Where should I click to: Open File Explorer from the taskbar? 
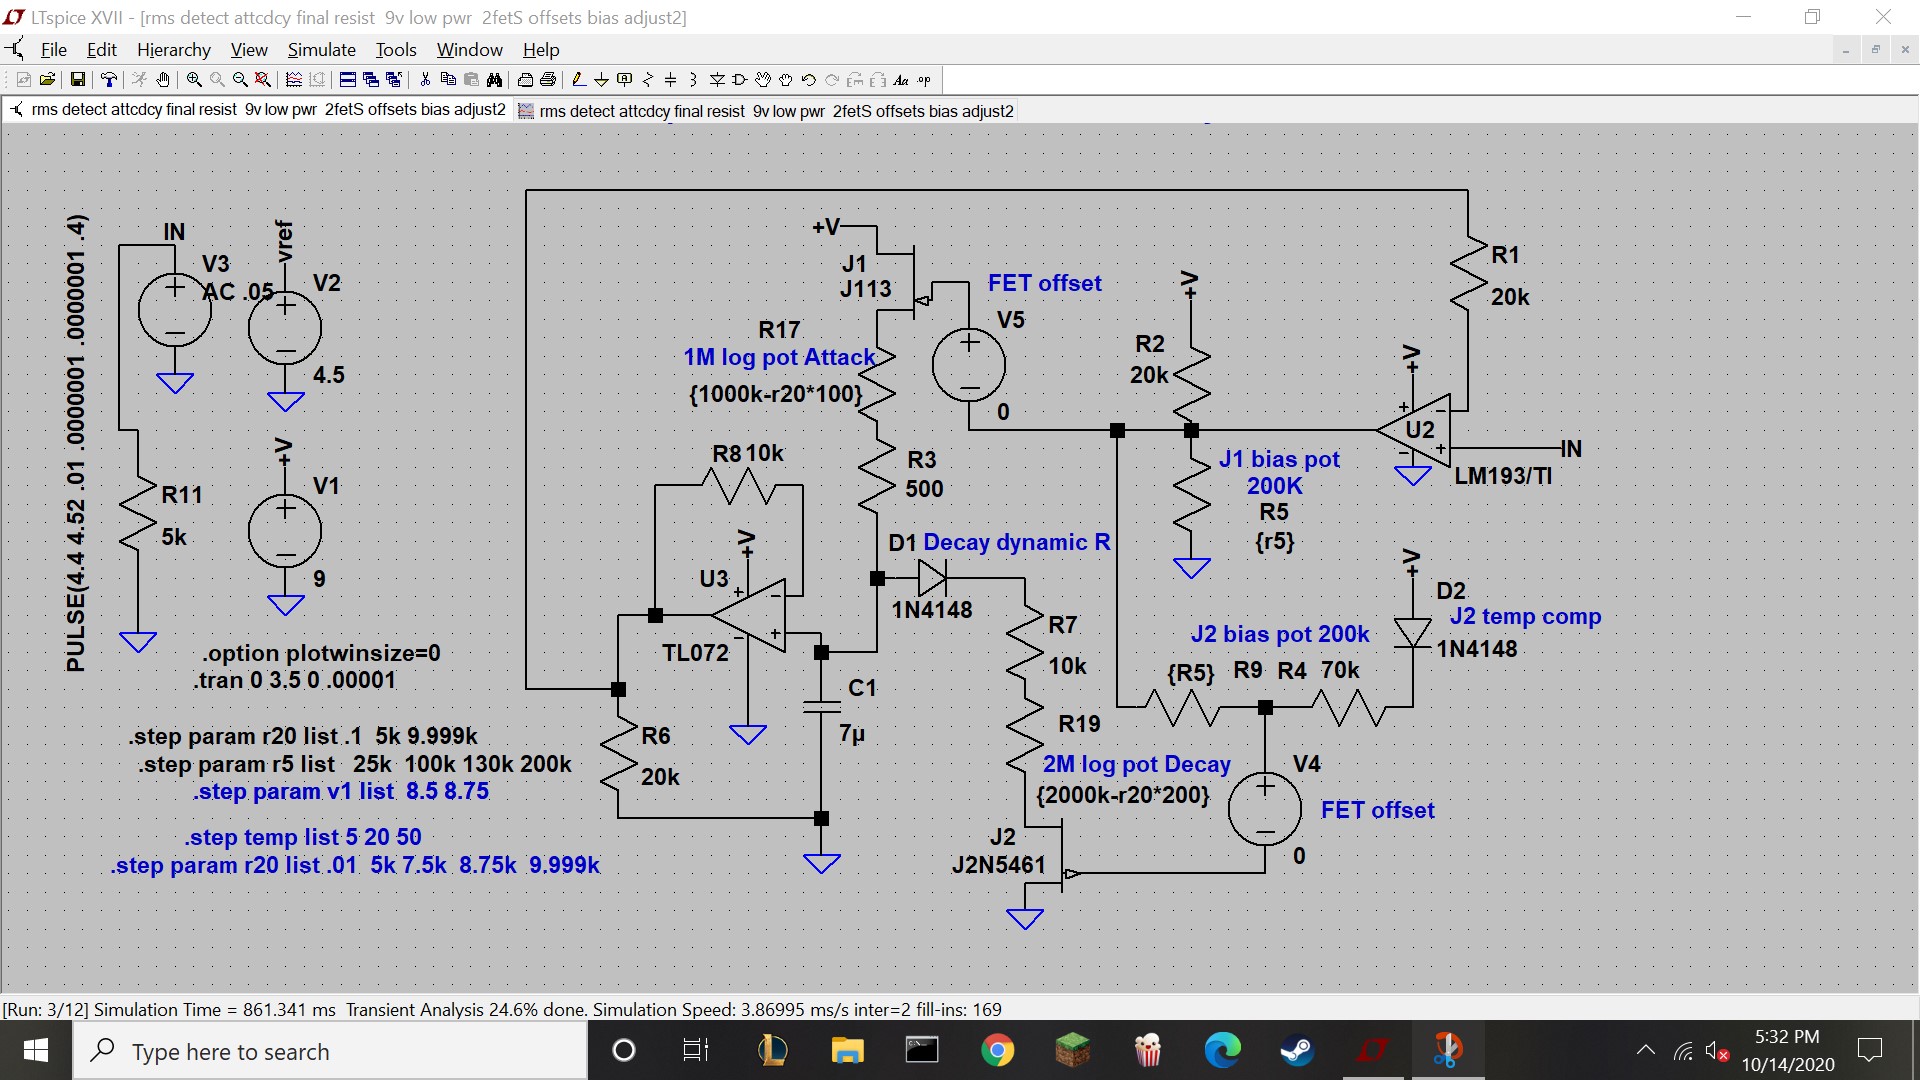point(847,1051)
